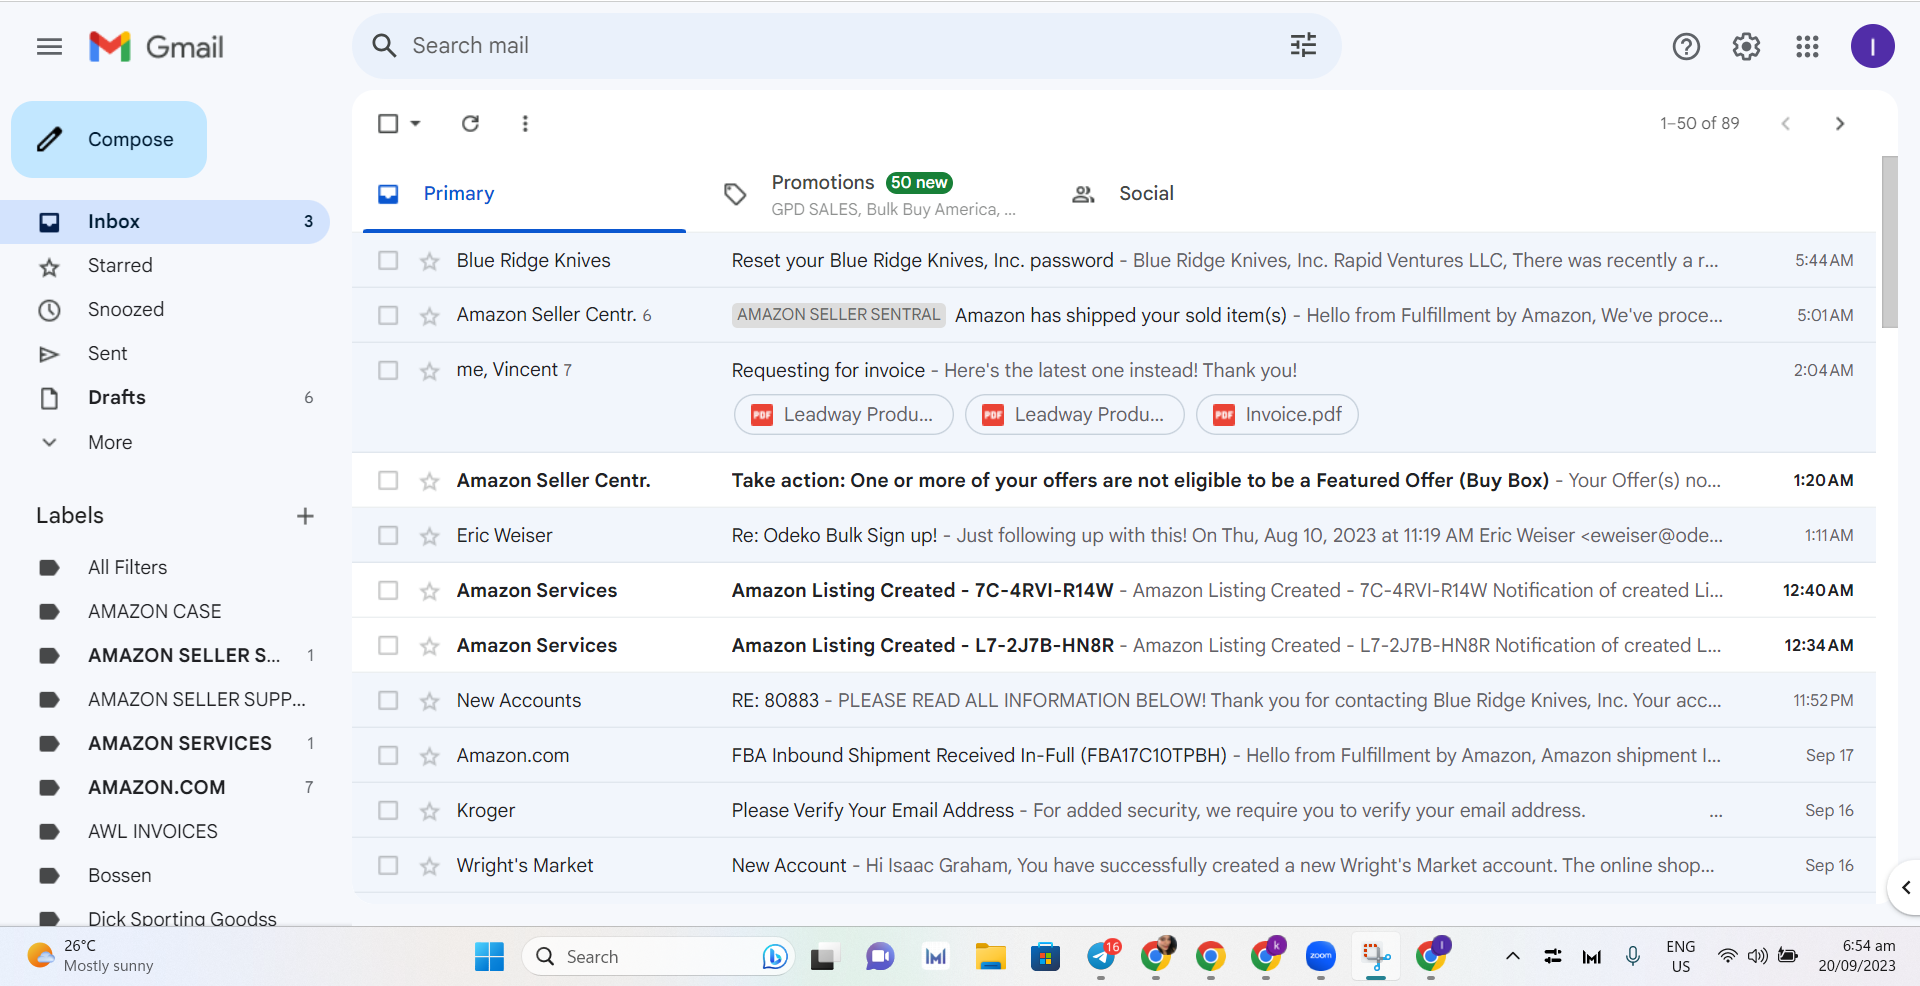
Task: Click the AMAZON SELLER SENTRAL label chip
Action: coord(838,315)
